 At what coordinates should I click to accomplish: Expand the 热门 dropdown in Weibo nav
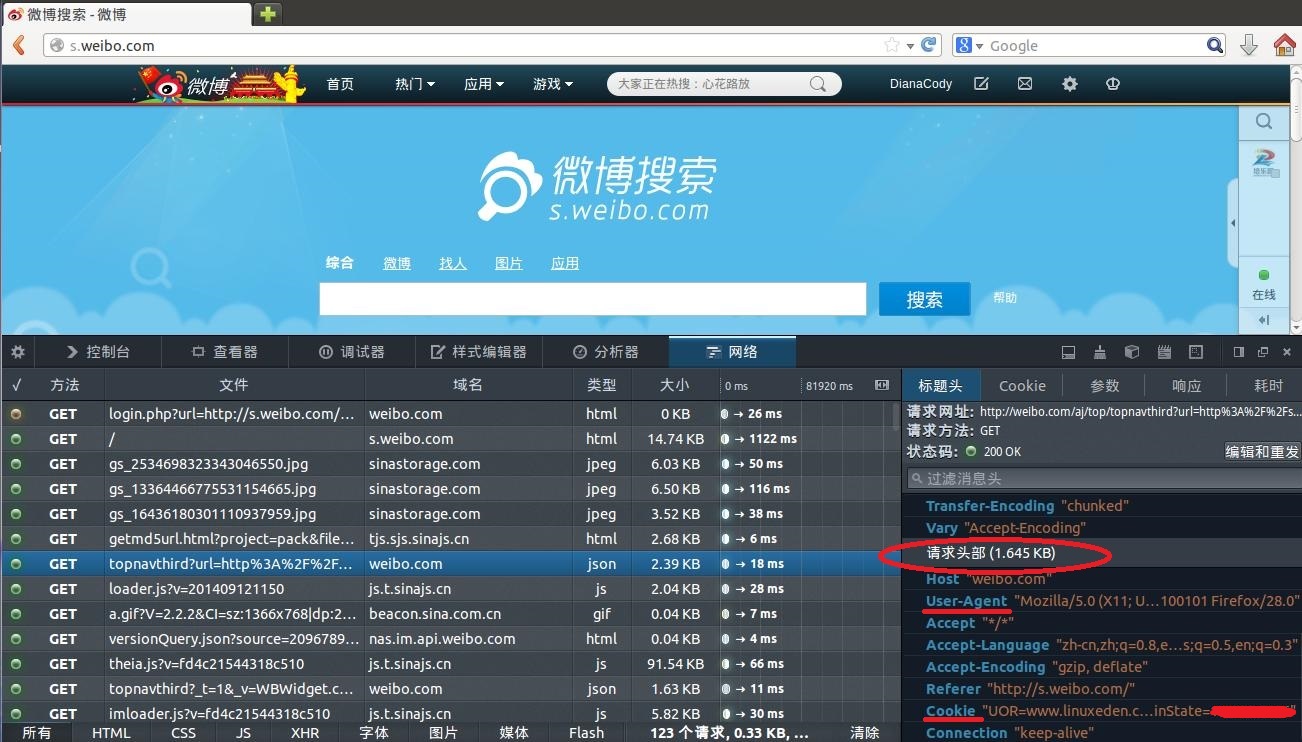click(415, 84)
